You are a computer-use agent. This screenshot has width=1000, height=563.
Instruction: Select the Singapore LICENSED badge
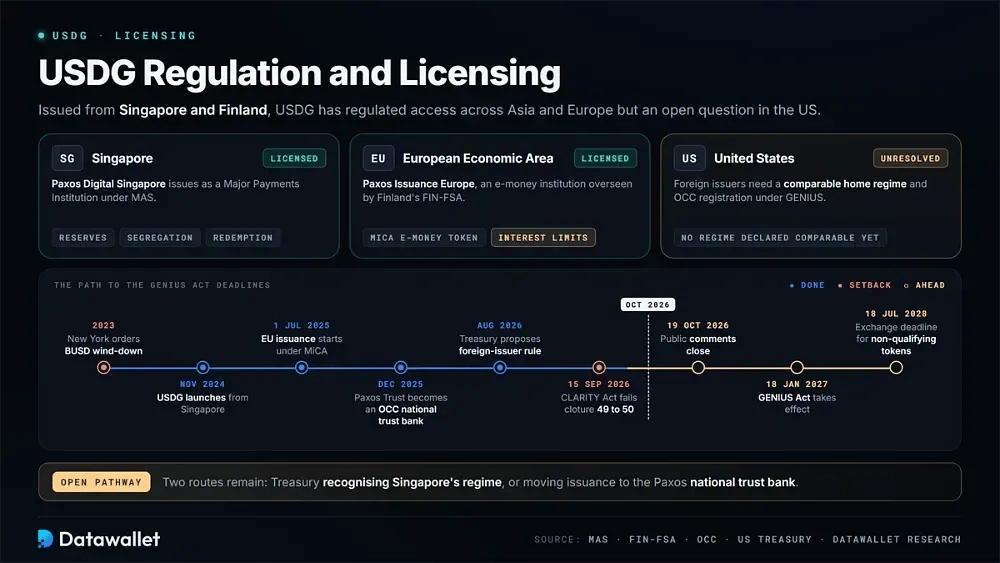point(294,158)
